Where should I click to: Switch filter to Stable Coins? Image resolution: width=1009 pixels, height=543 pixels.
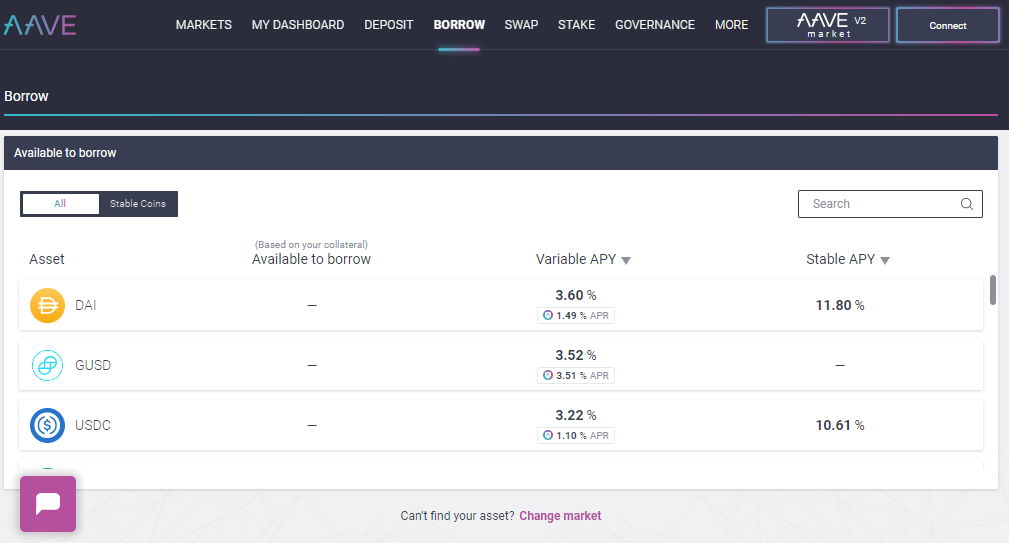tap(138, 204)
